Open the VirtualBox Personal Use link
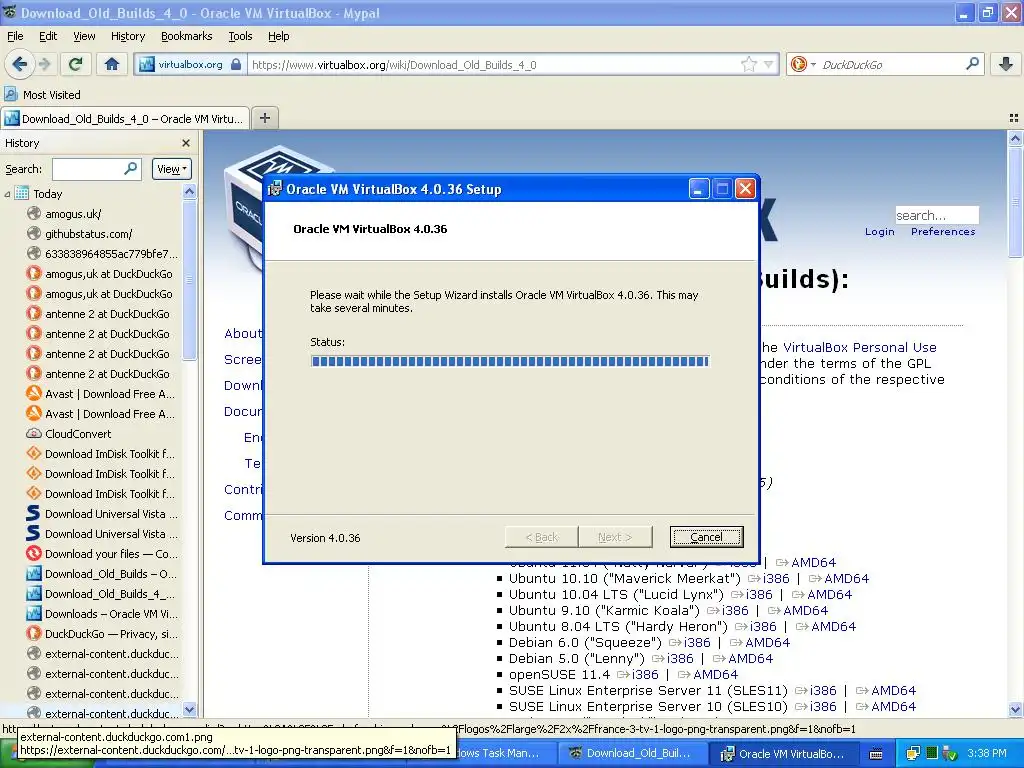 point(859,347)
